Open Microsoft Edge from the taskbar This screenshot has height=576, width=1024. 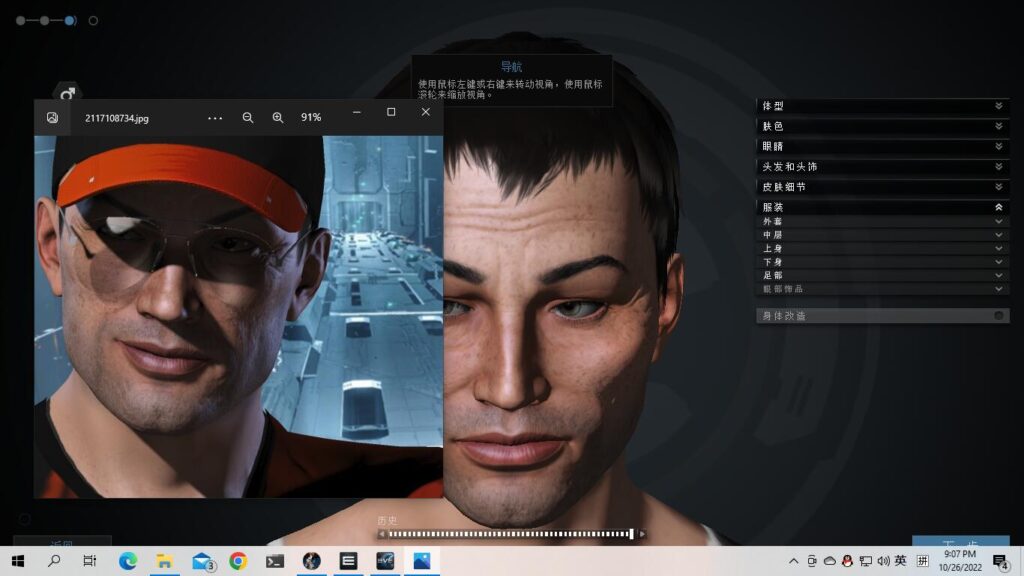click(128, 561)
